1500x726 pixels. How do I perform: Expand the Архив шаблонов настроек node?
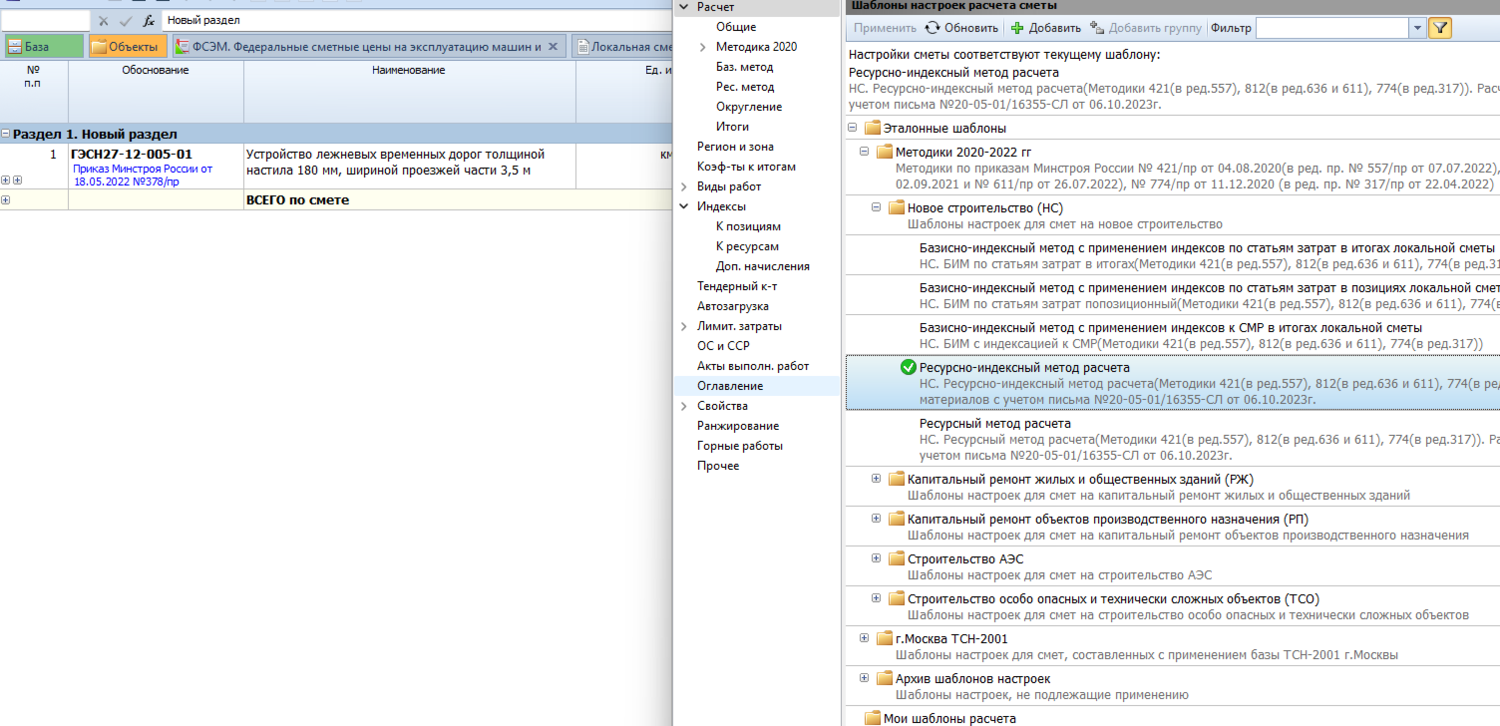864,678
